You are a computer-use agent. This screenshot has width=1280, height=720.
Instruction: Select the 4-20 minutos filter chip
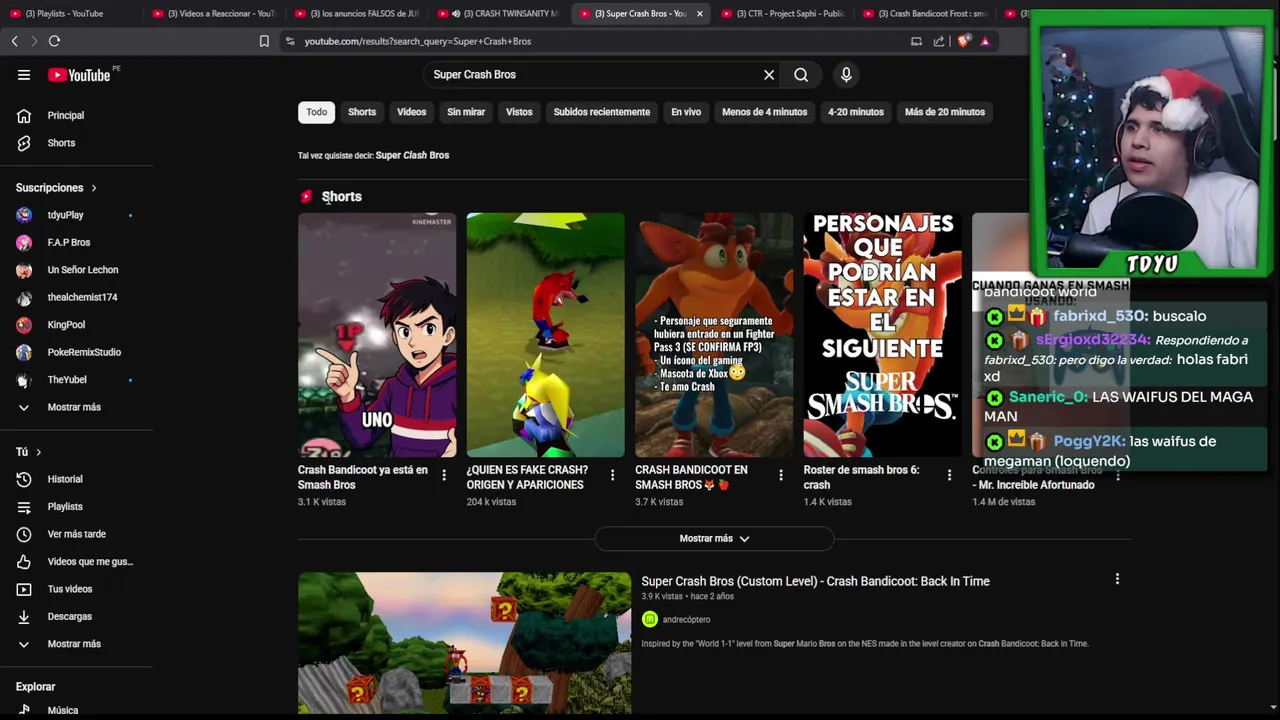(x=856, y=112)
